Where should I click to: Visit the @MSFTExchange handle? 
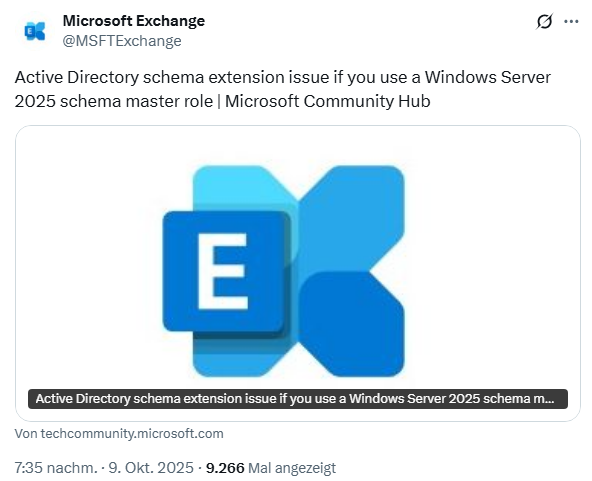pyautogui.click(x=122, y=41)
